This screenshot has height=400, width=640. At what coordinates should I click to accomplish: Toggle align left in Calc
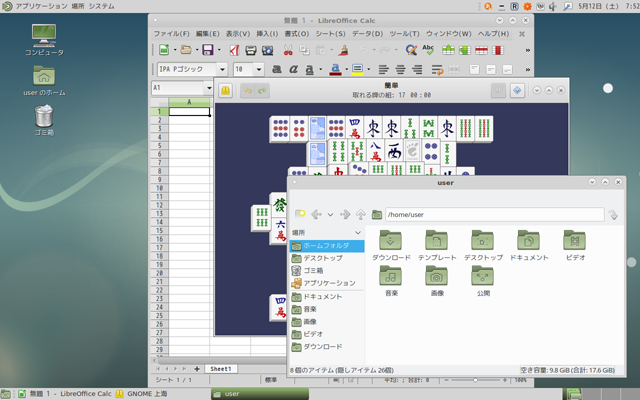[x=383, y=69]
